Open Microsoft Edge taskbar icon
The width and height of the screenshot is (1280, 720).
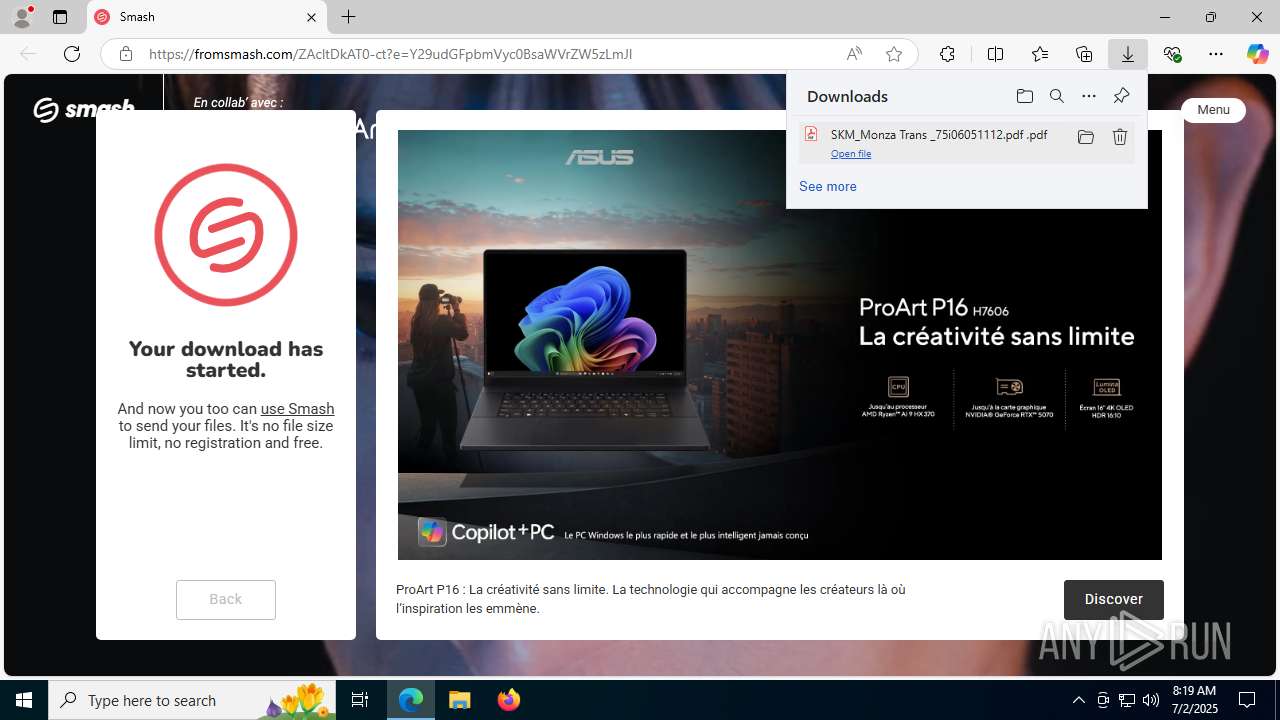tap(412, 700)
